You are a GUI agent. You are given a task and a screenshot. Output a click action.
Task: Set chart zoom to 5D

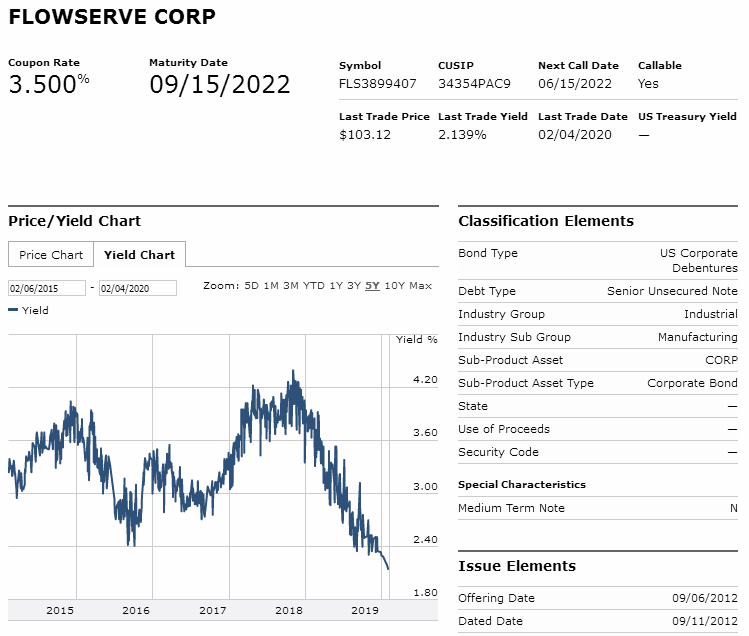251,286
